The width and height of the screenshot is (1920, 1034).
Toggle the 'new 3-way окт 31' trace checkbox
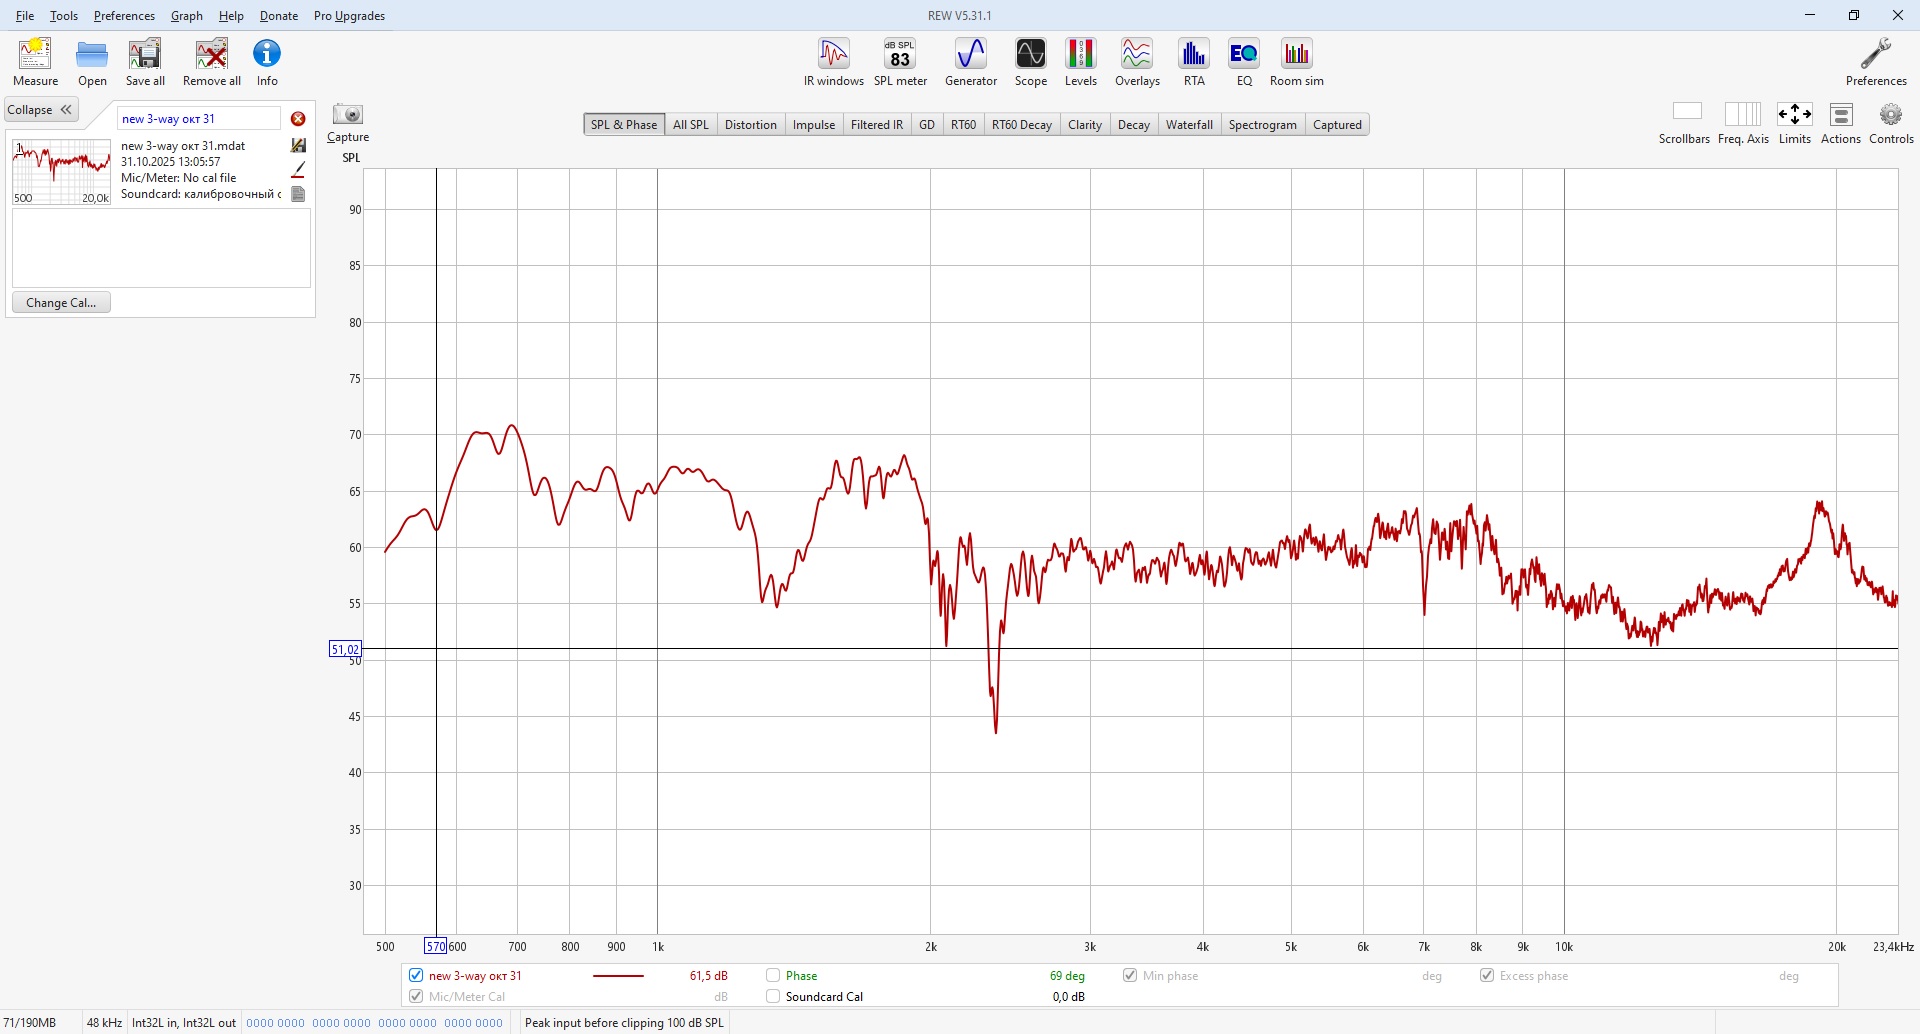[x=416, y=975]
